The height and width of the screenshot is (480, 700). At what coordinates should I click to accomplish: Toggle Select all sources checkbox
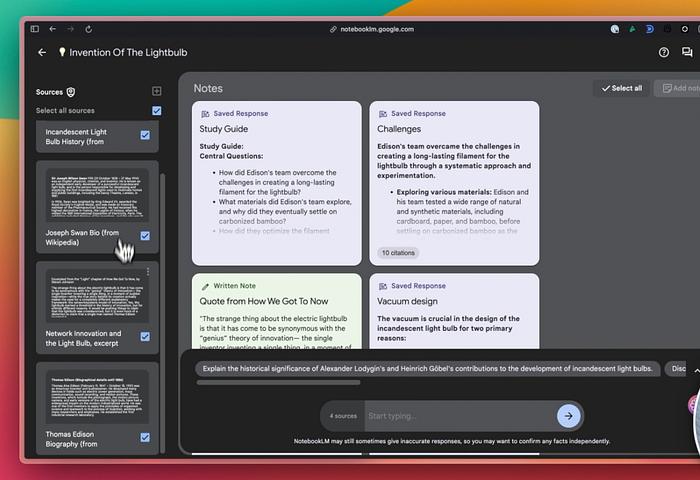[157, 110]
